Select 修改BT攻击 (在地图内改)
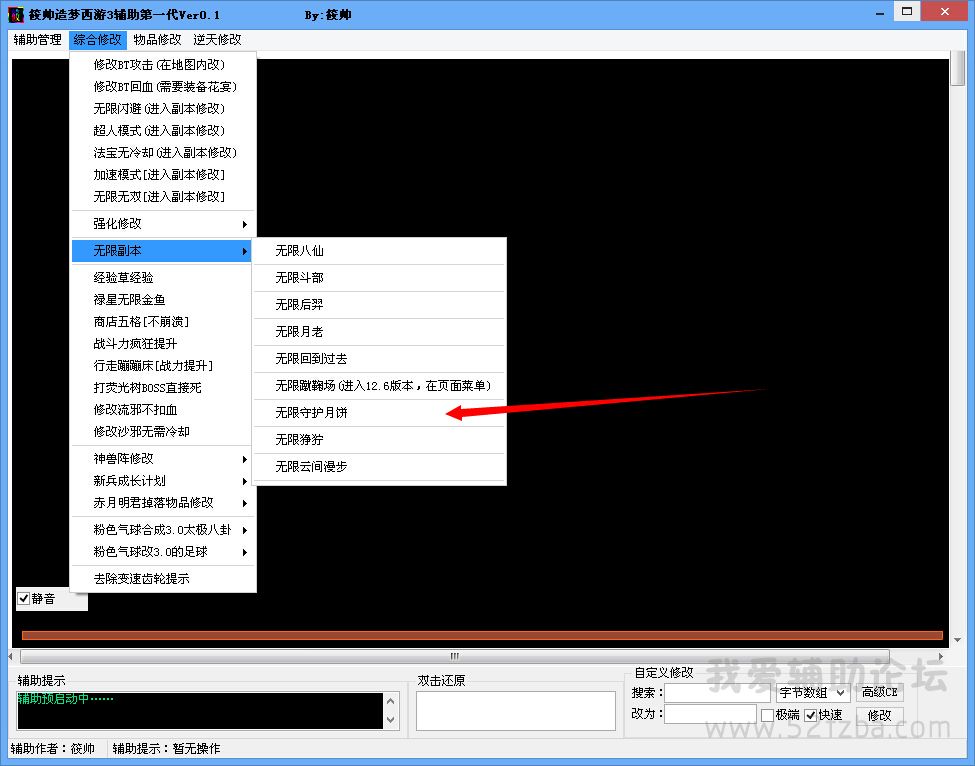 point(163,65)
